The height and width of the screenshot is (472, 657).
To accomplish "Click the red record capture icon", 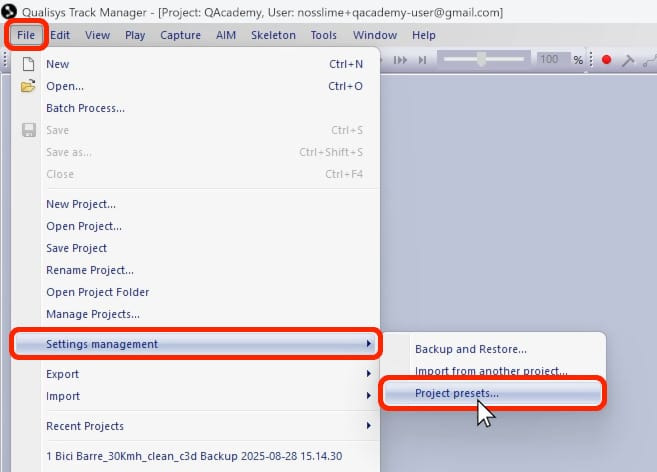I will tap(606, 60).
